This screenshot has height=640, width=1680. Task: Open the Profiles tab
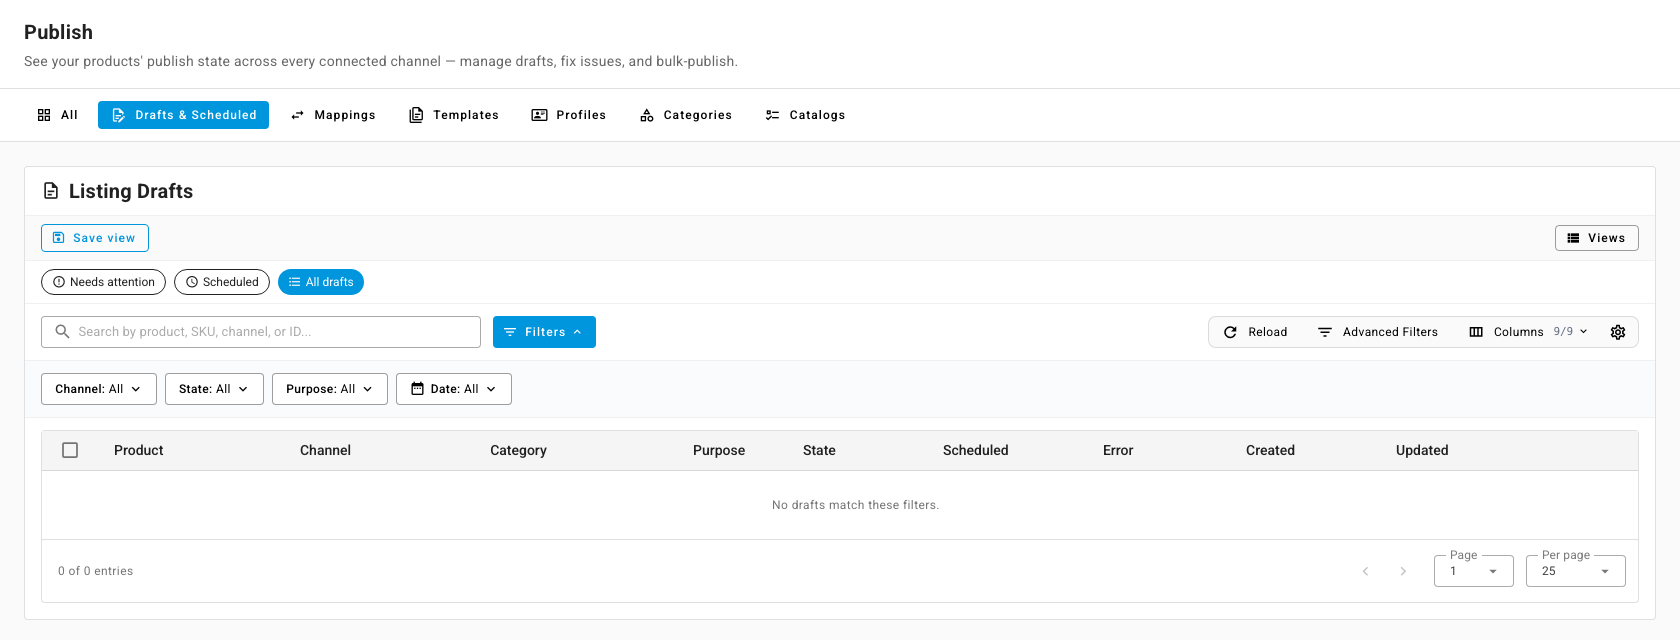[x=568, y=115]
